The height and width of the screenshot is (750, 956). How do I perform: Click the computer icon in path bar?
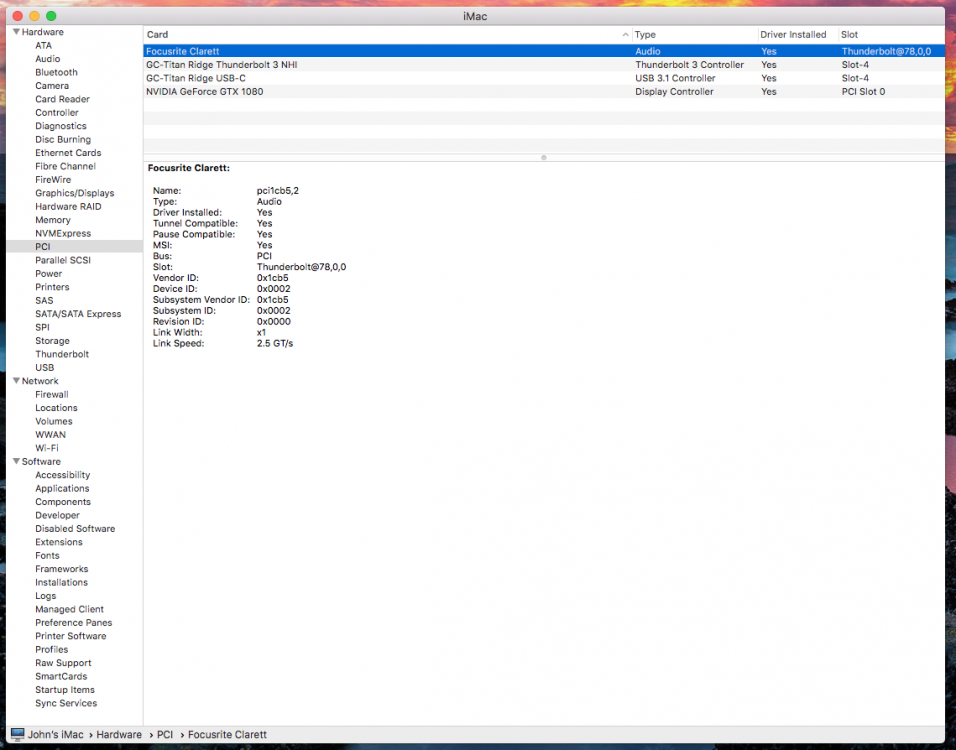tap(18, 734)
